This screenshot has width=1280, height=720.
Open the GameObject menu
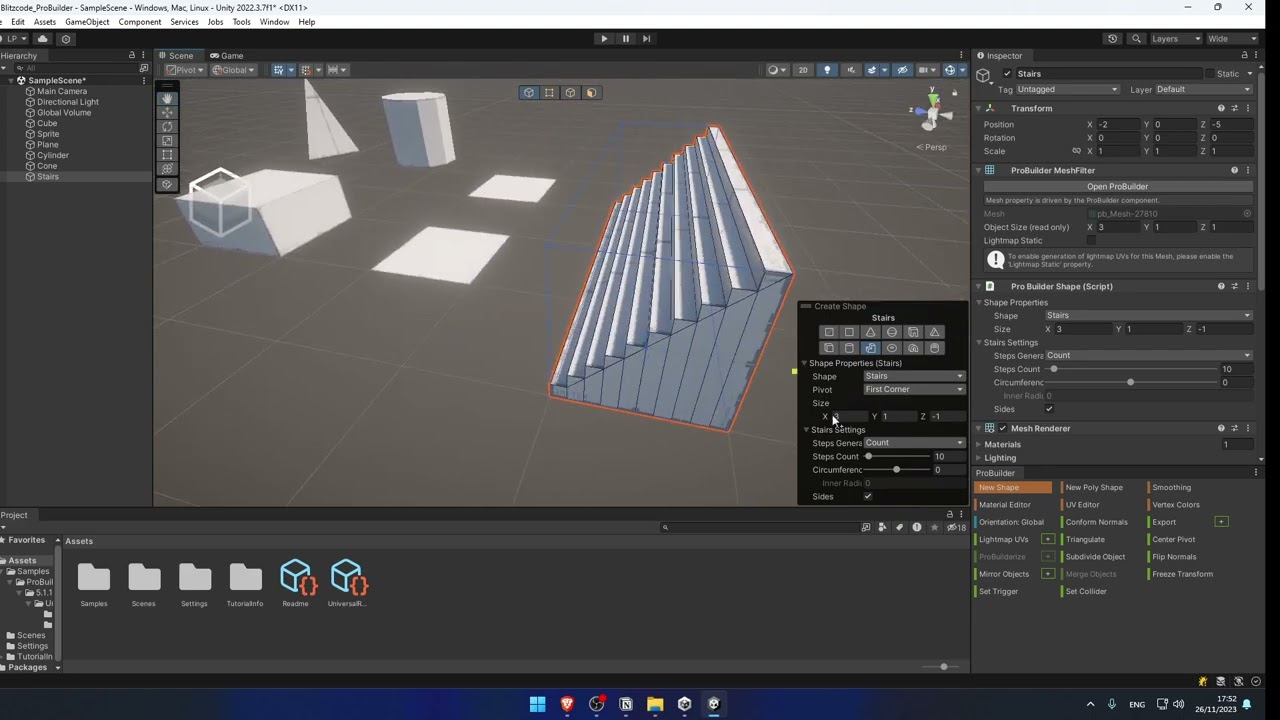(x=87, y=22)
